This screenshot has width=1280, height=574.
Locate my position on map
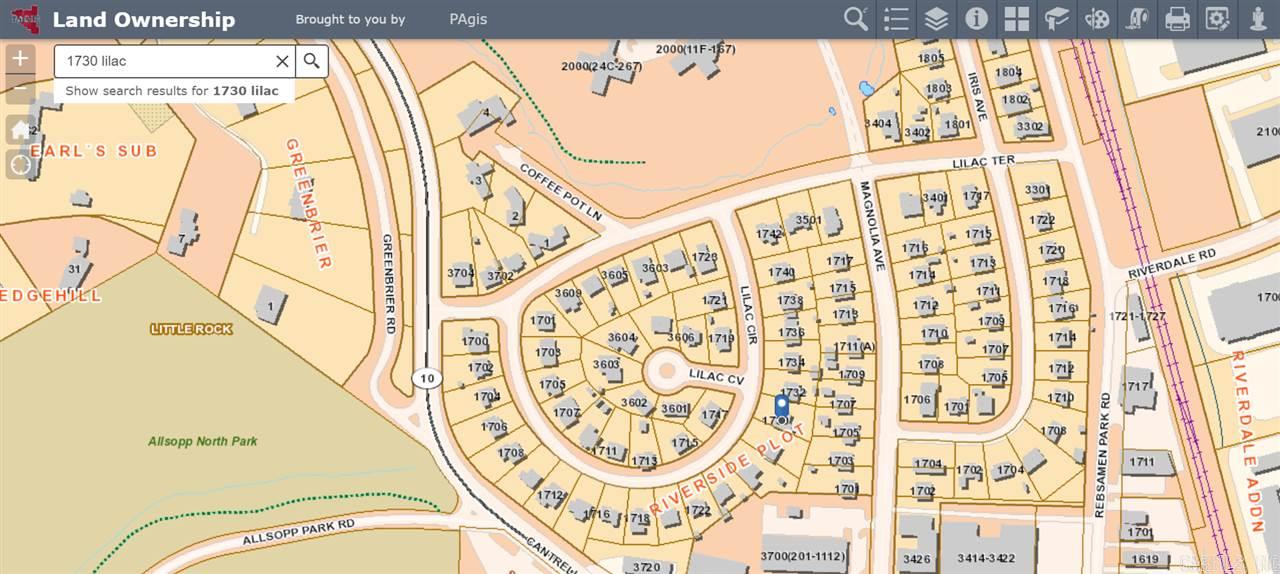click(x=20, y=164)
